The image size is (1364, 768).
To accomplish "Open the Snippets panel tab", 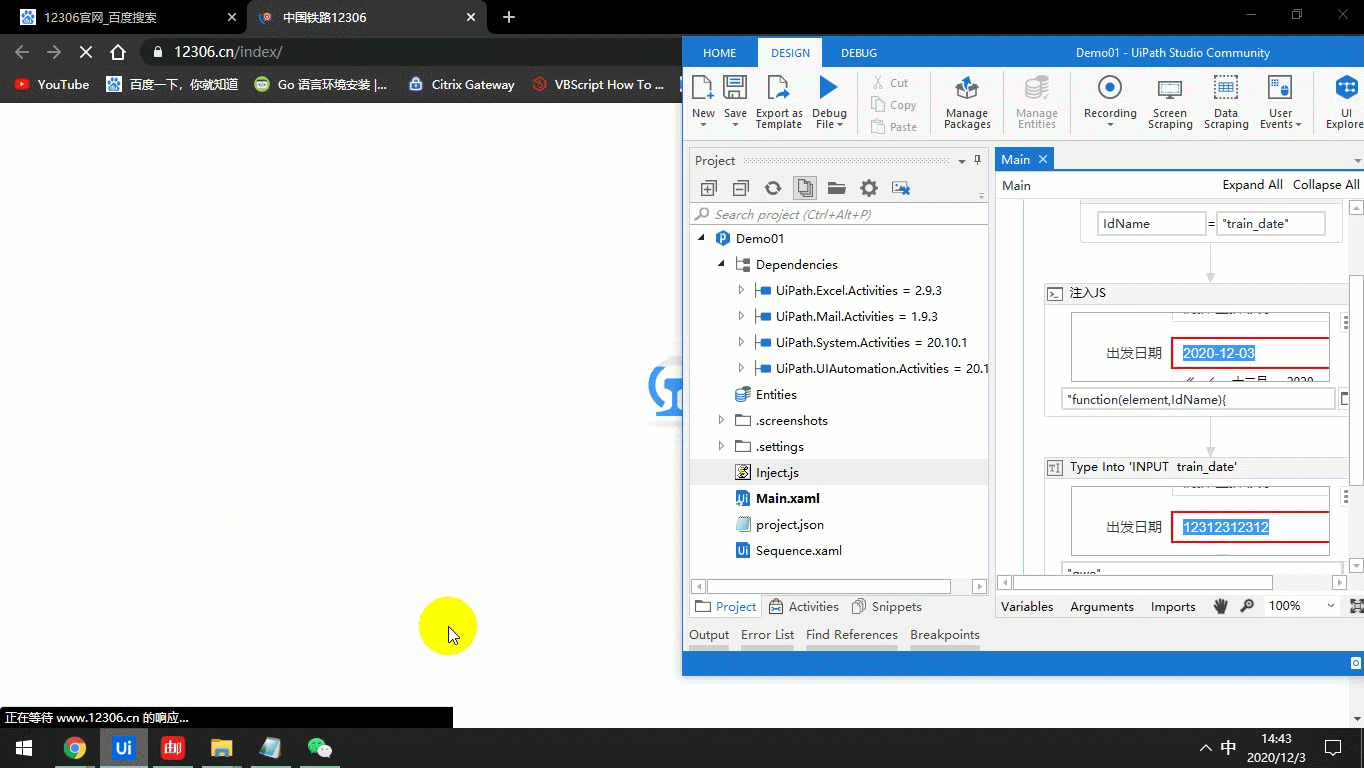I will click(x=886, y=606).
